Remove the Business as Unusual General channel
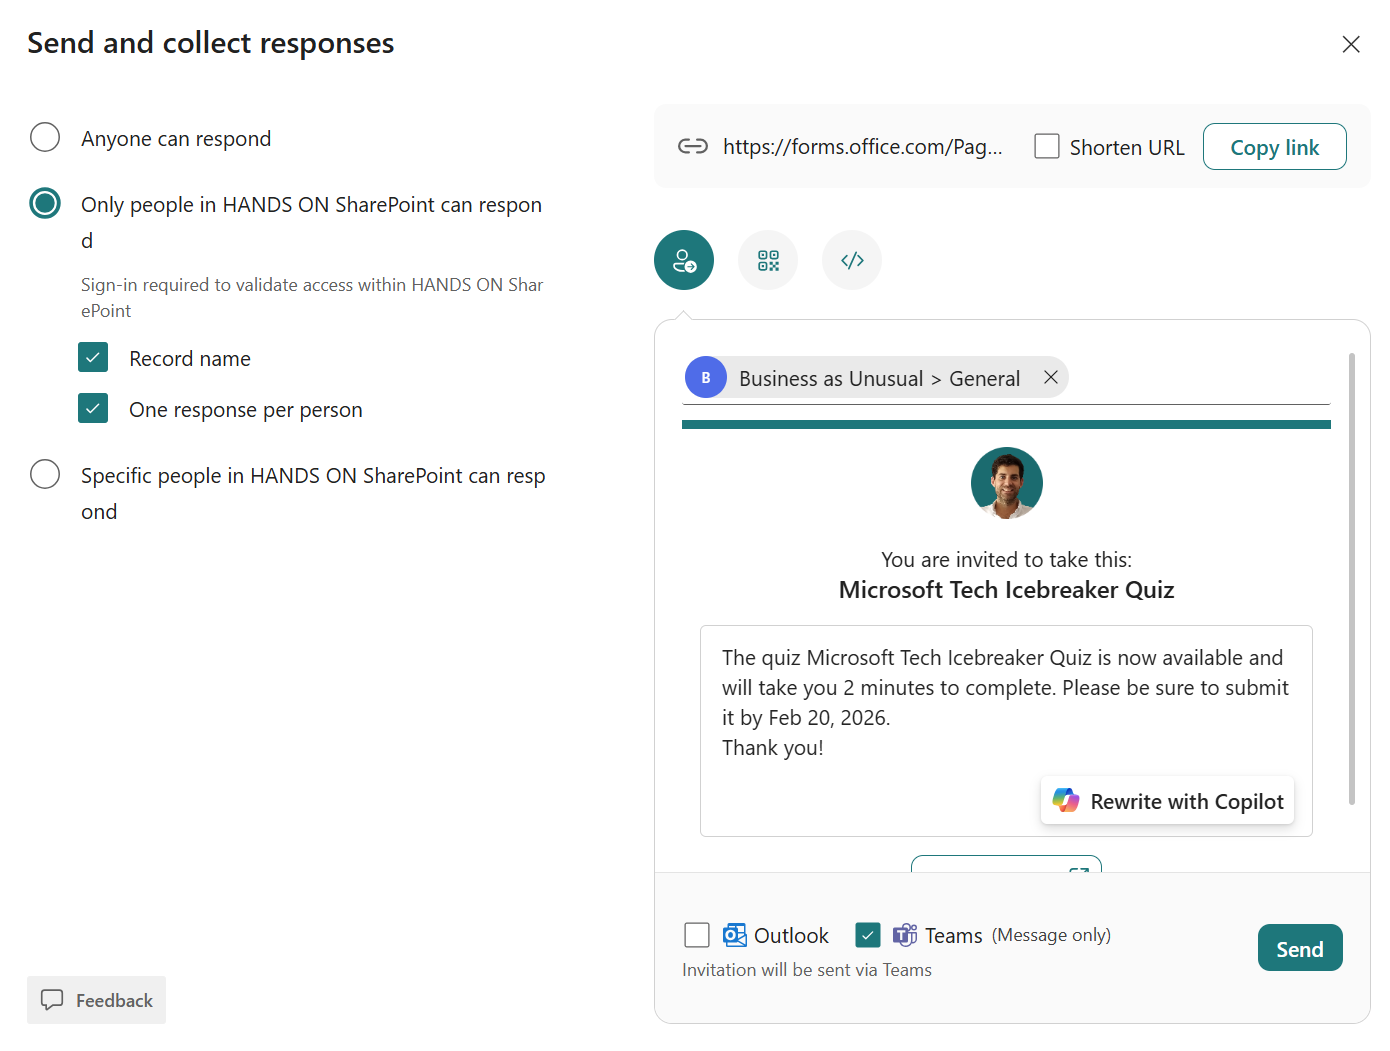1390x1051 pixels. coord(1051,377)
